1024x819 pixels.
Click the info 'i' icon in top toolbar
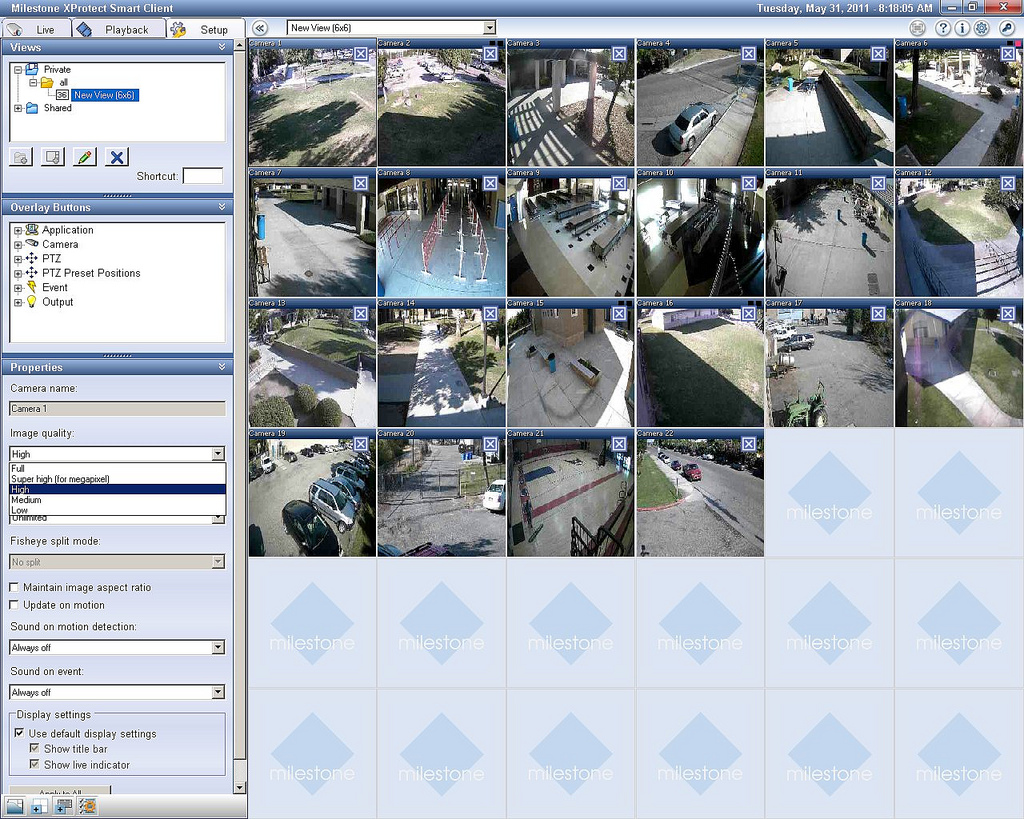(962, 28)
